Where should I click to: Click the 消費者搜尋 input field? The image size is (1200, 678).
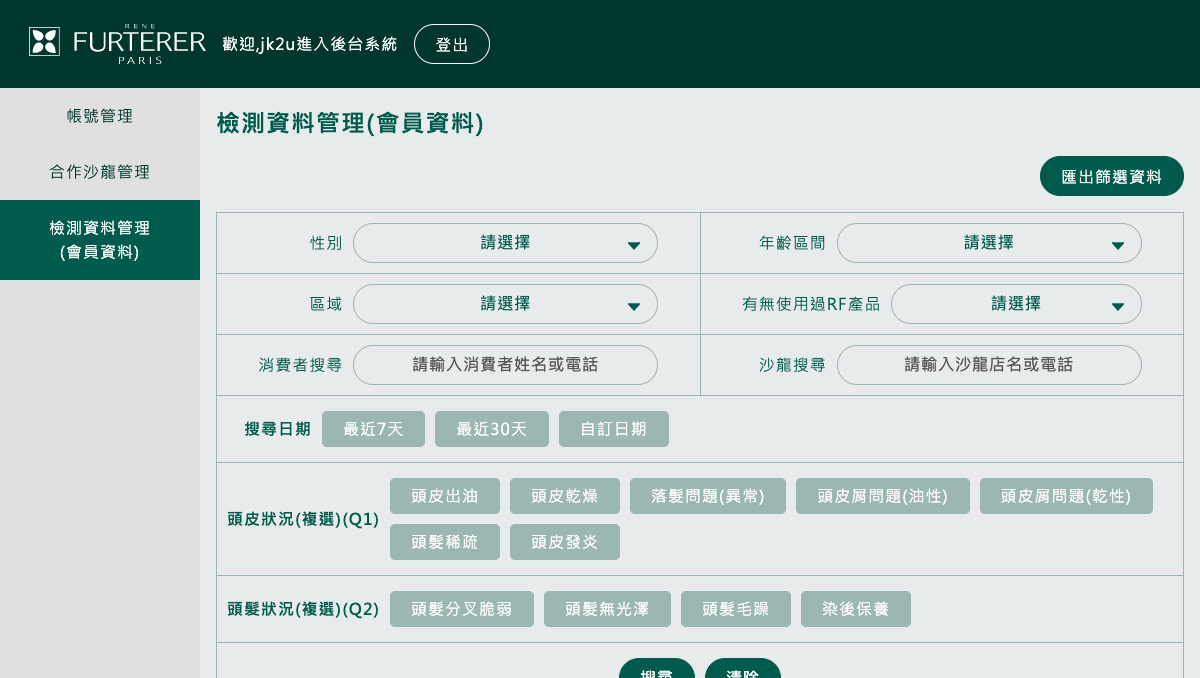[x=505, y=364]
